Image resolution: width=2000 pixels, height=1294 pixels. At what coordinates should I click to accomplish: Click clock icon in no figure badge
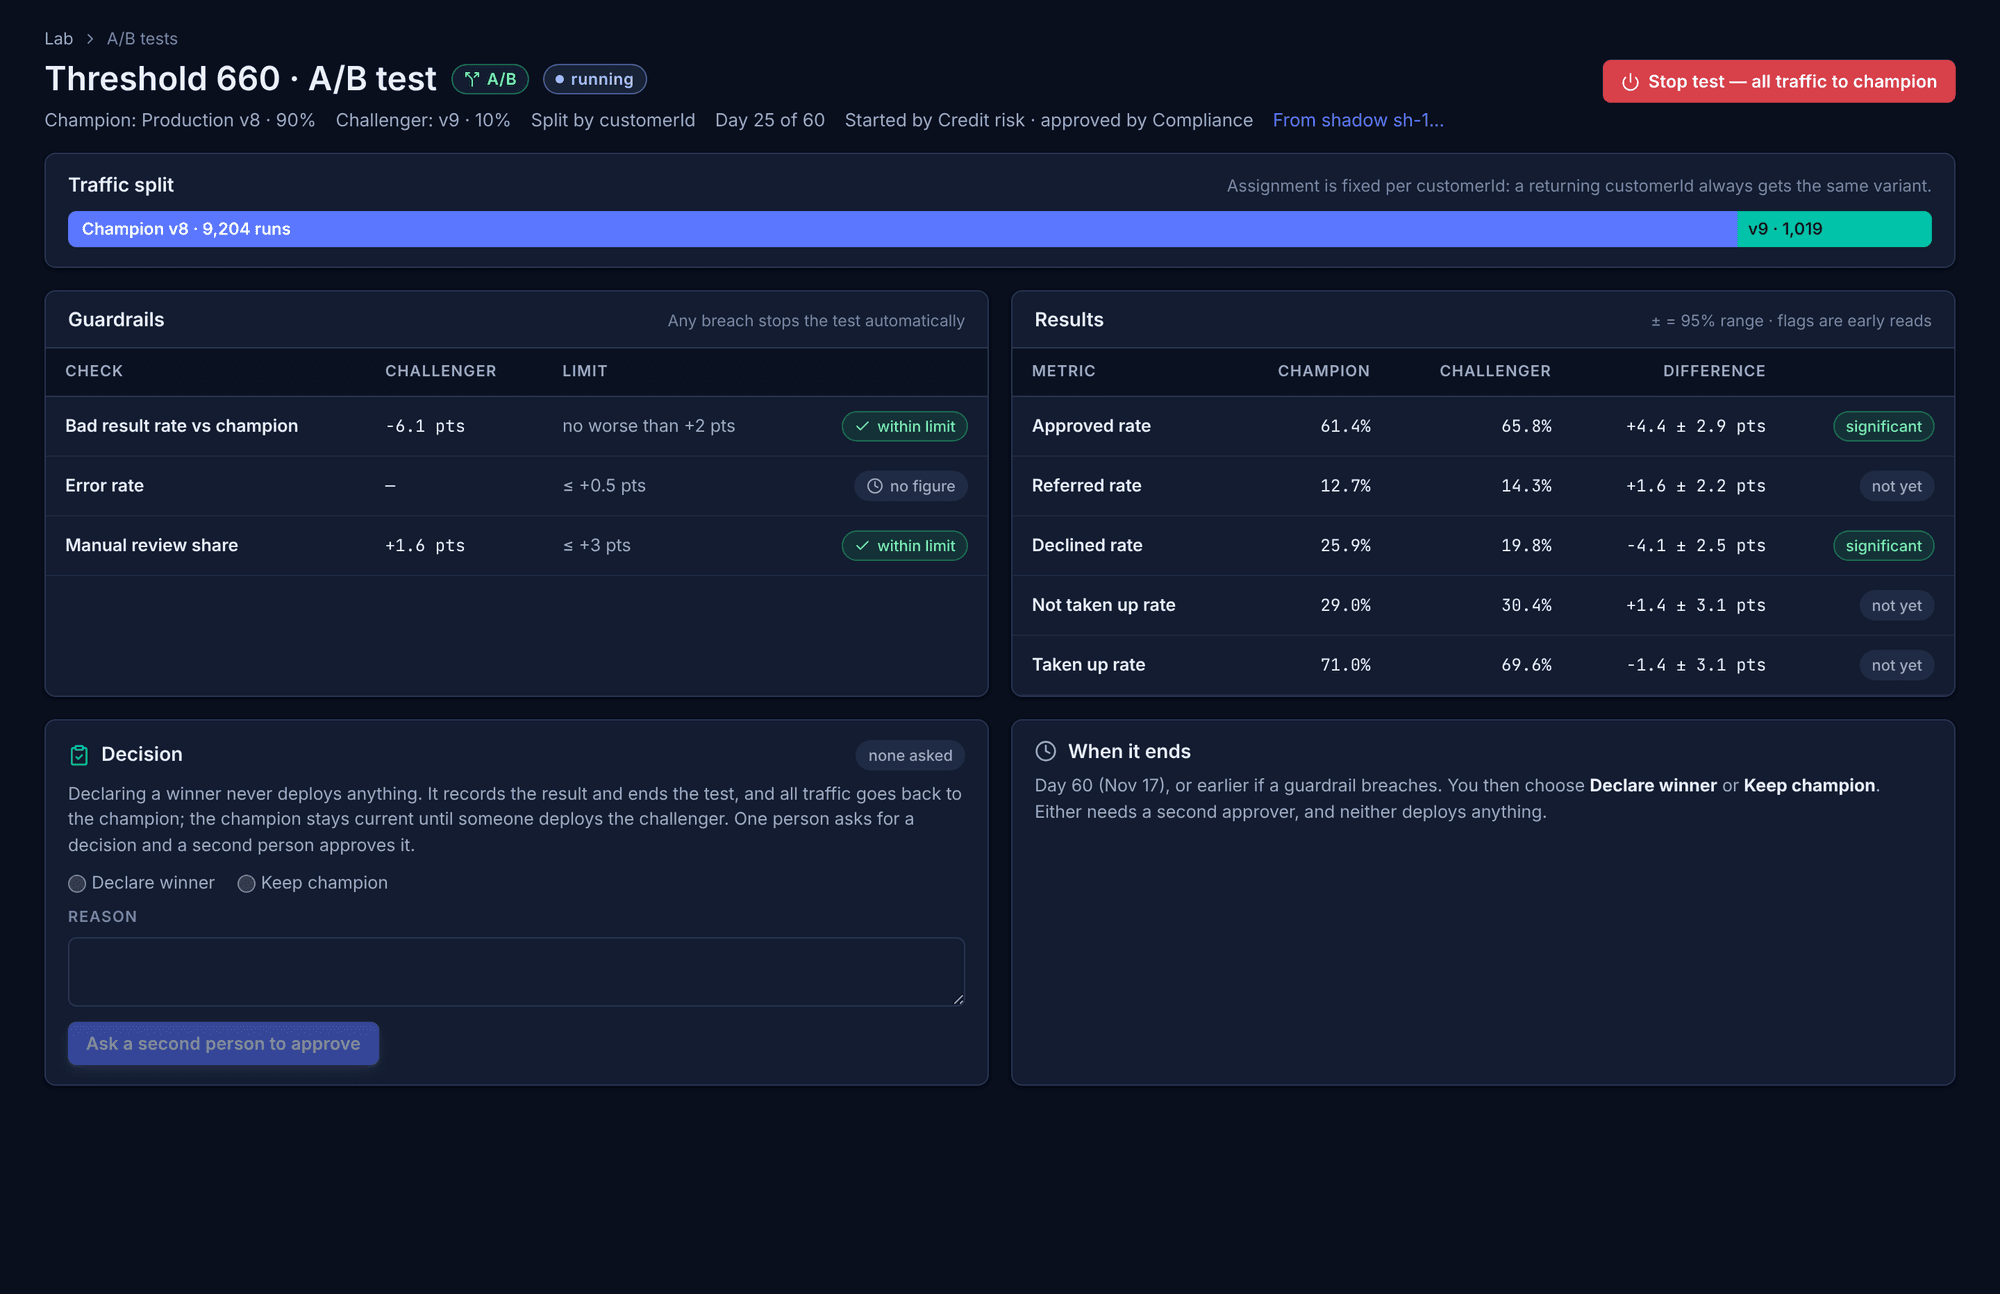[875, 486]
